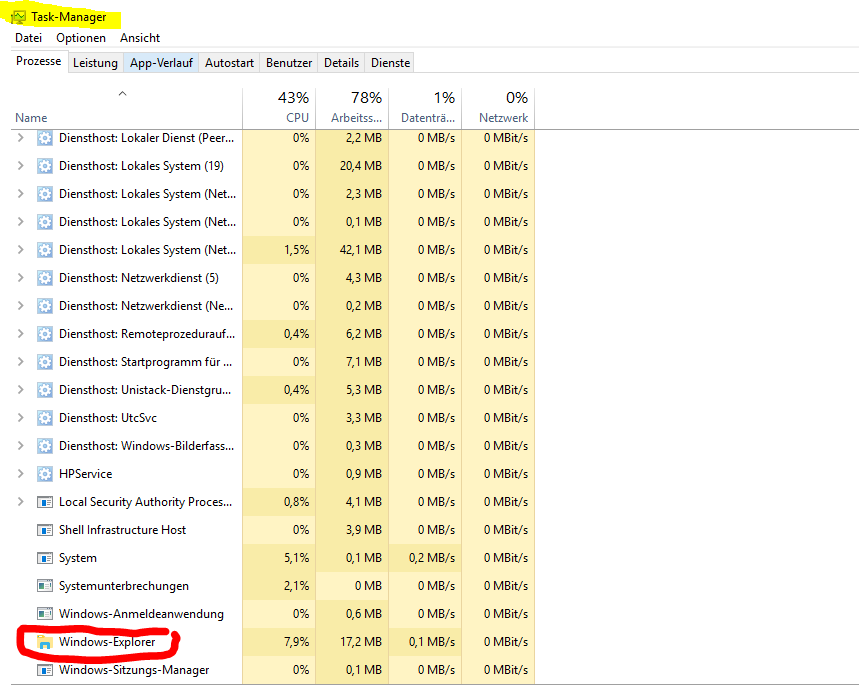
Task: Expand Diensthost: Netzwerkdienst (Ne... row
Action: 20,305
